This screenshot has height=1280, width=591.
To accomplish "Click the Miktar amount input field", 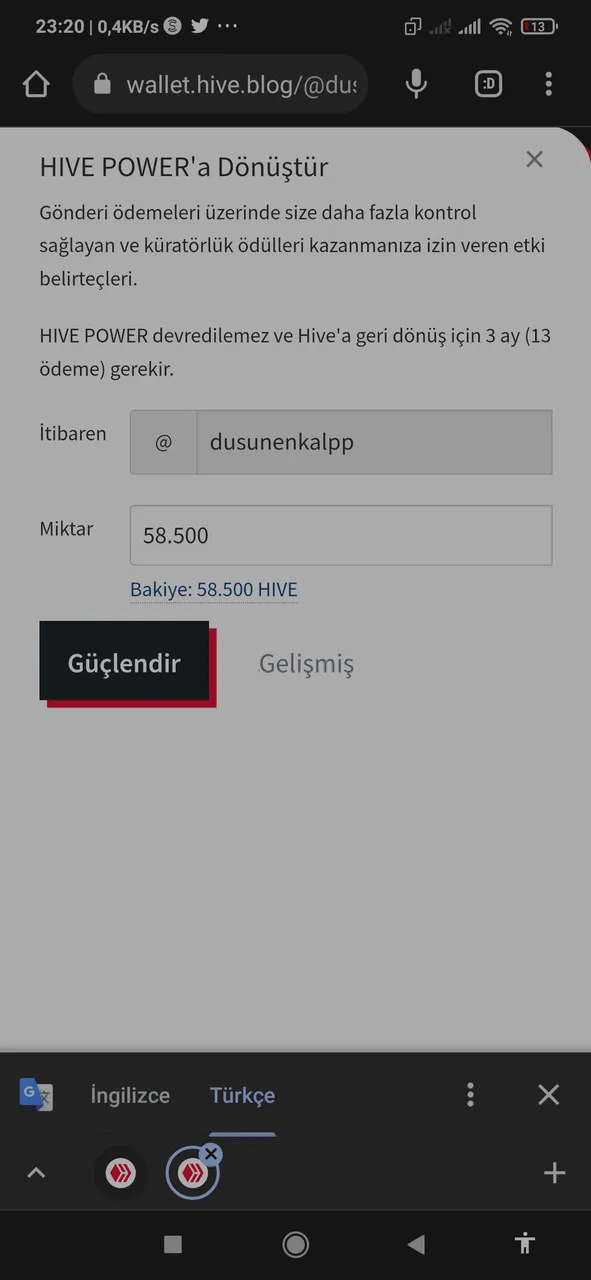I will [x=341, y=535].
